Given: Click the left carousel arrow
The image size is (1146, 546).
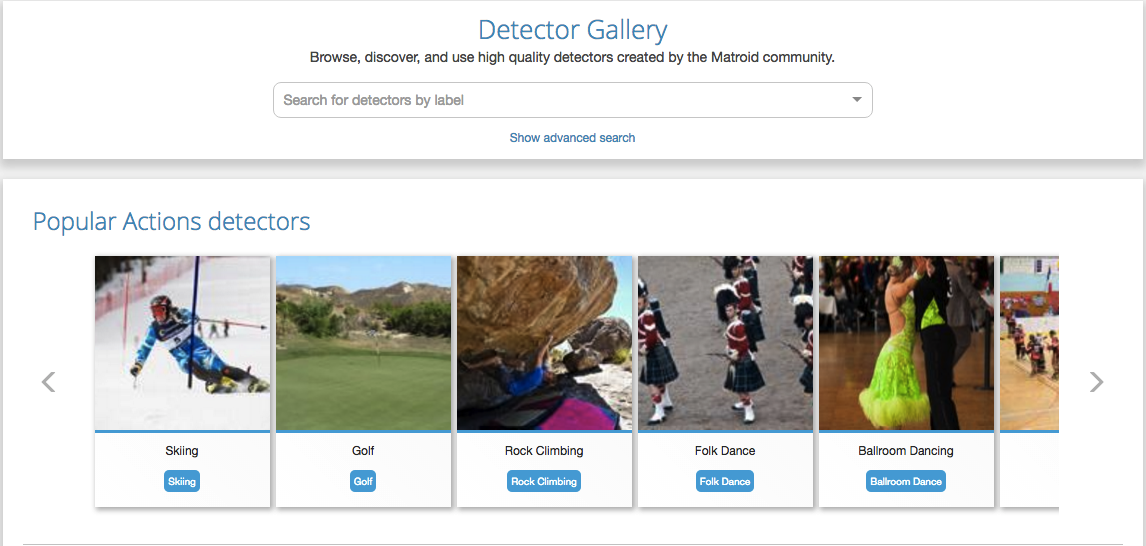Looking at the screenshot, I should tap(48, 382).
